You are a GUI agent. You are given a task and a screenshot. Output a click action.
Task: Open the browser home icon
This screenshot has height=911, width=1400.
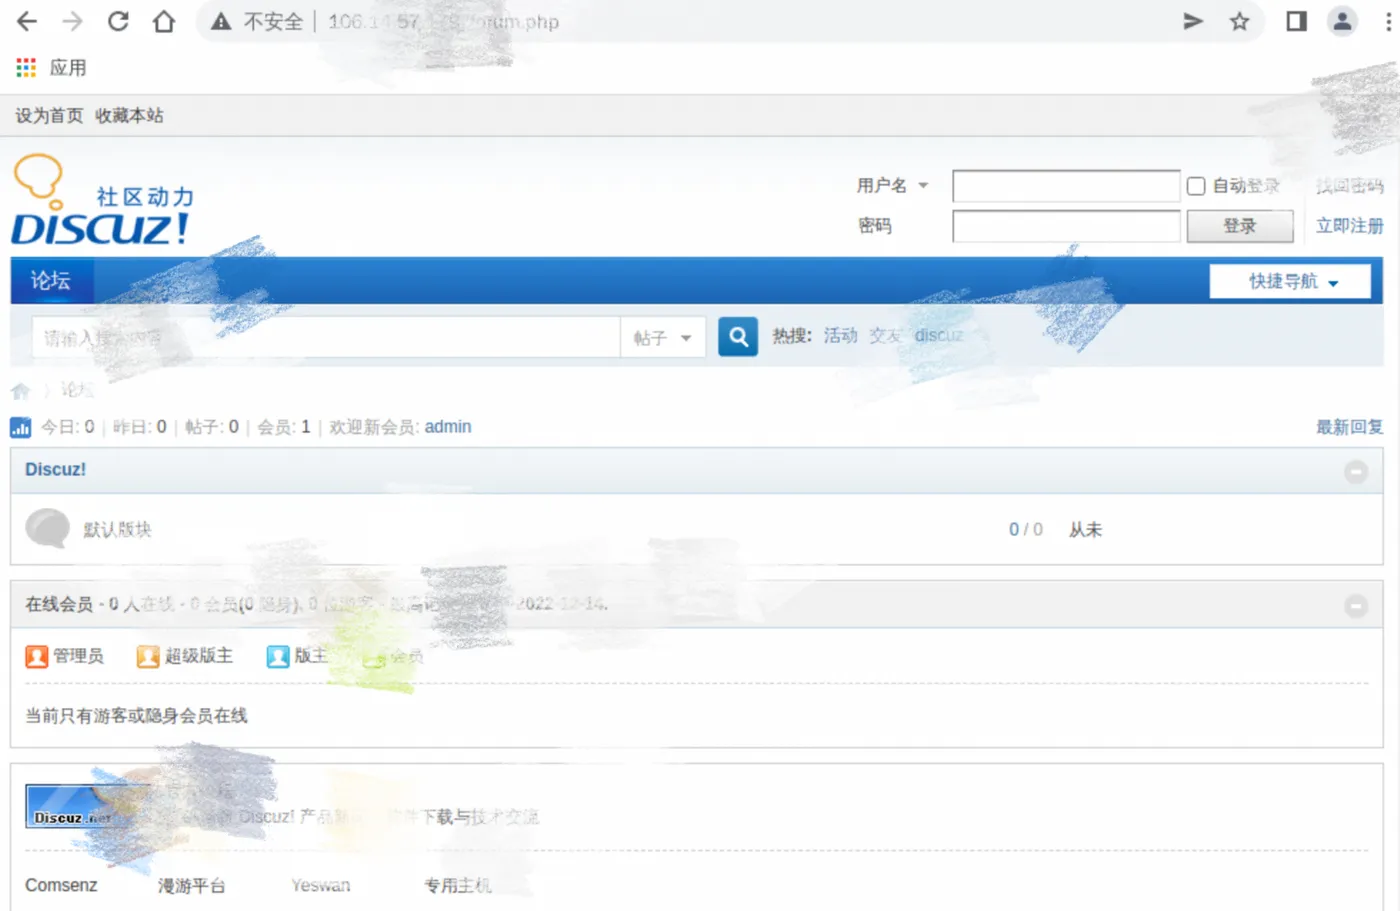pos(164,21)
